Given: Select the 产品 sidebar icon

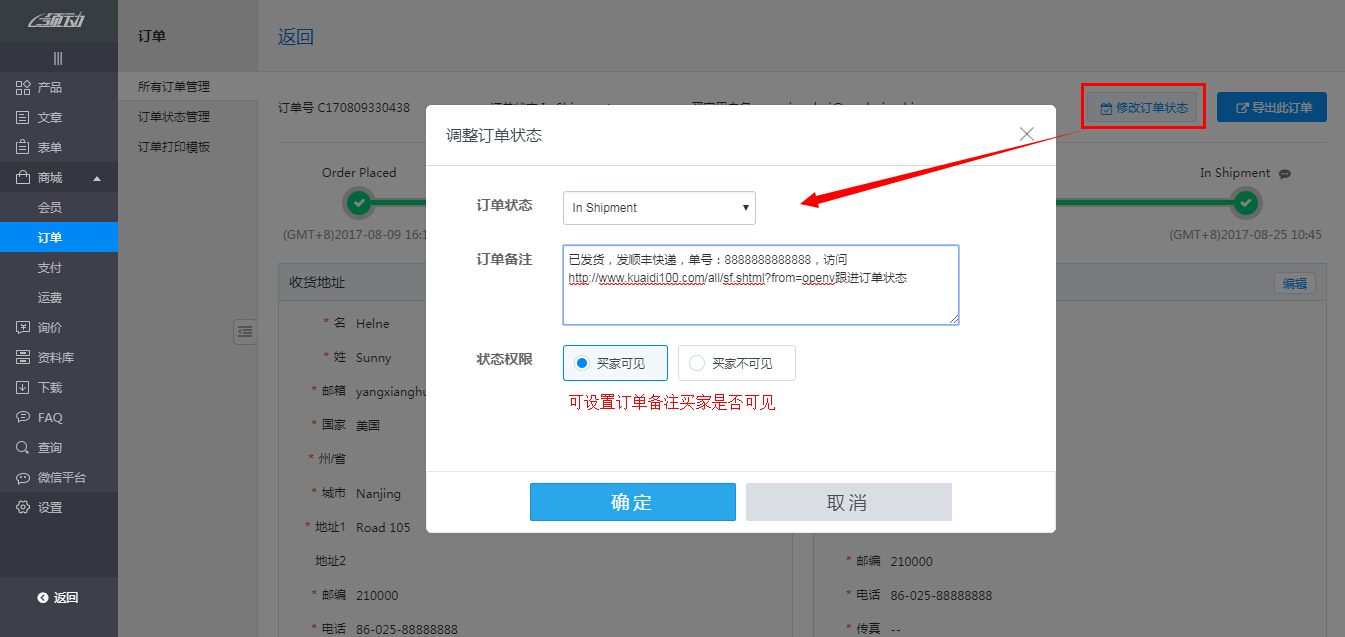Looking at the screenshot, I should click(45, 87).
